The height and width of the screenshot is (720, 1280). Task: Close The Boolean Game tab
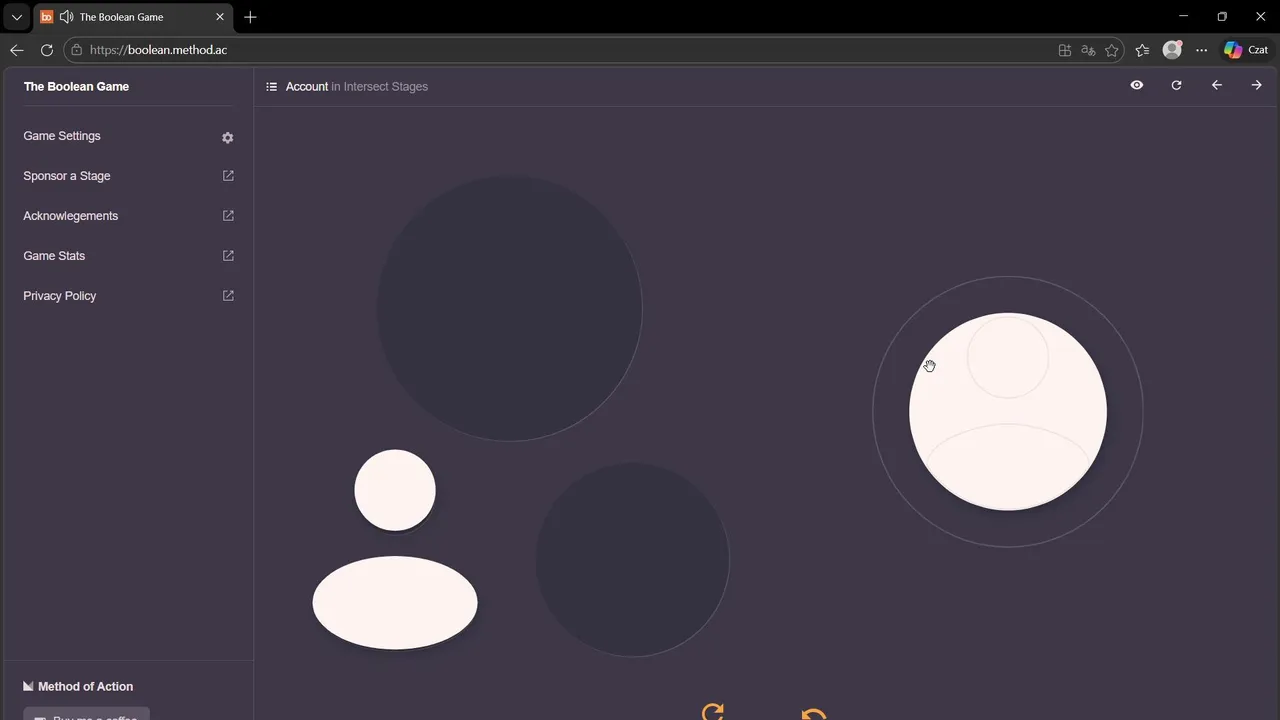(x=220, y=17)
